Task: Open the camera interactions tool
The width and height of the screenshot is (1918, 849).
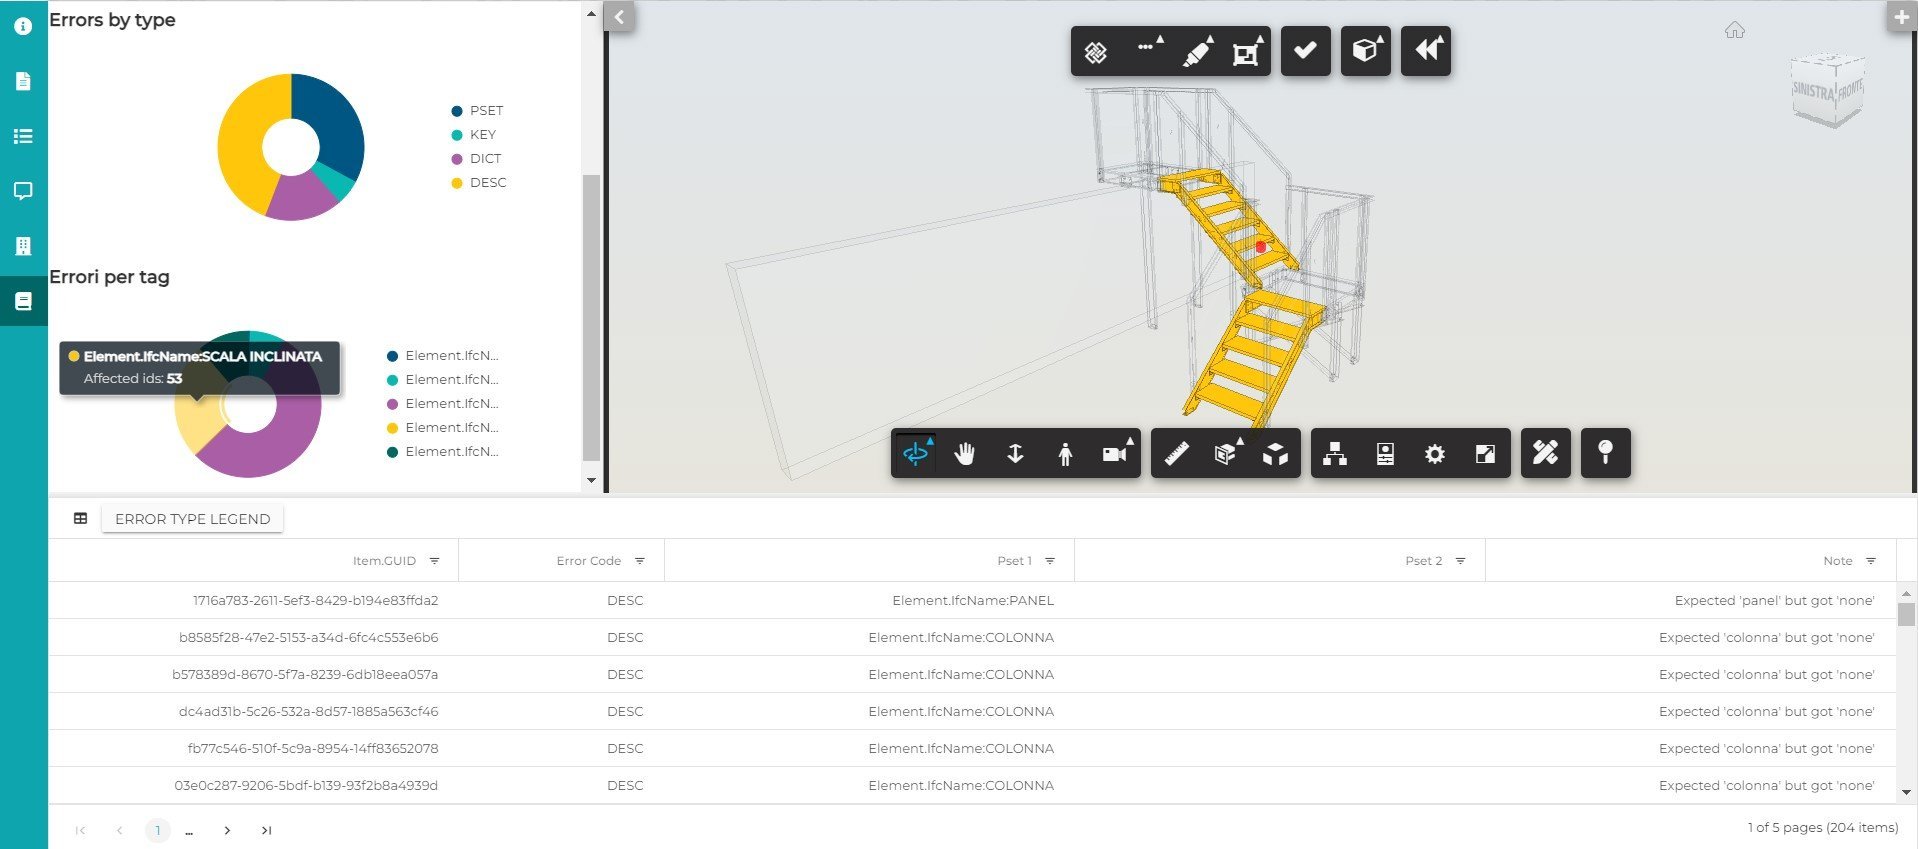Action: coord(1115,454)
